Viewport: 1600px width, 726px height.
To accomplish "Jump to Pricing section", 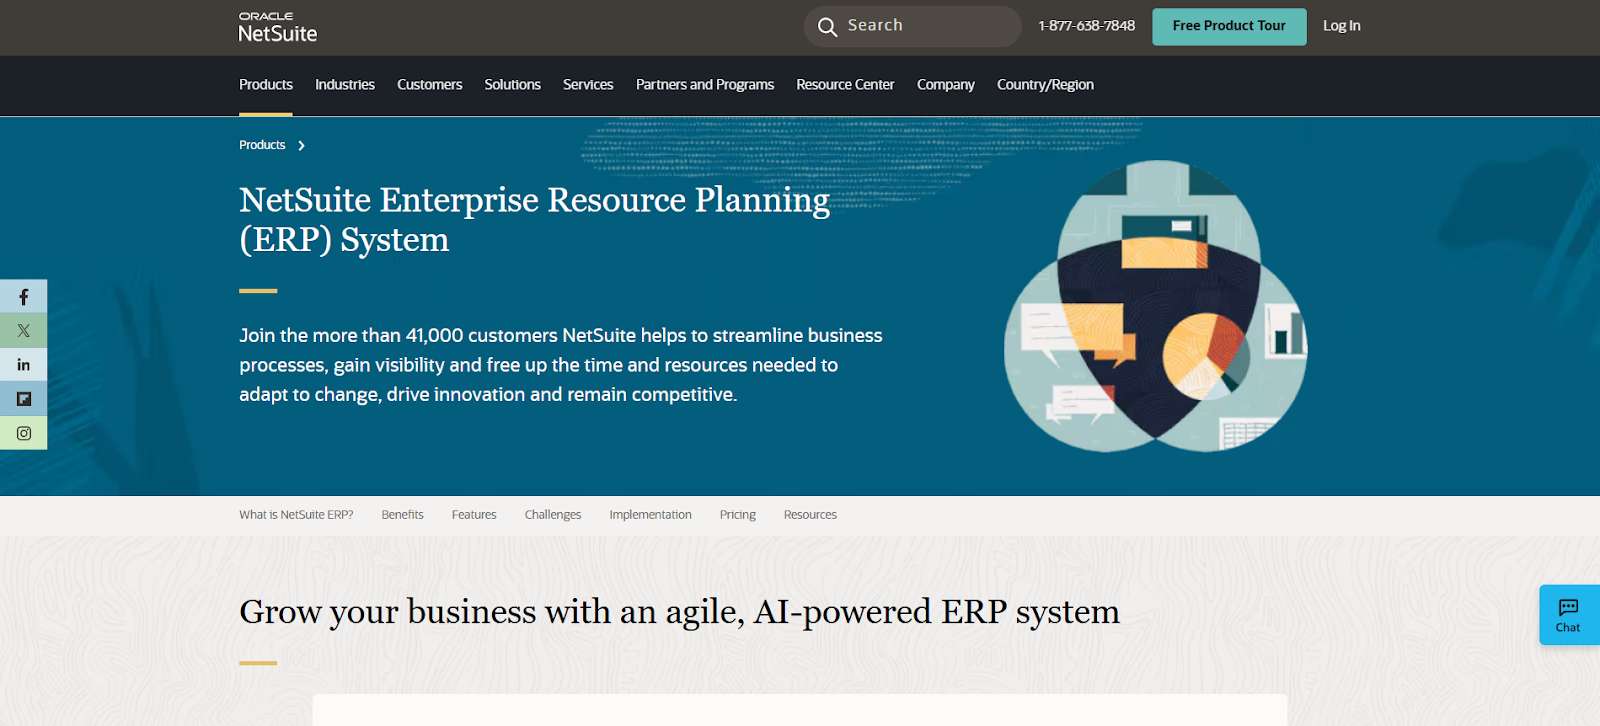I will click(738, 515).
